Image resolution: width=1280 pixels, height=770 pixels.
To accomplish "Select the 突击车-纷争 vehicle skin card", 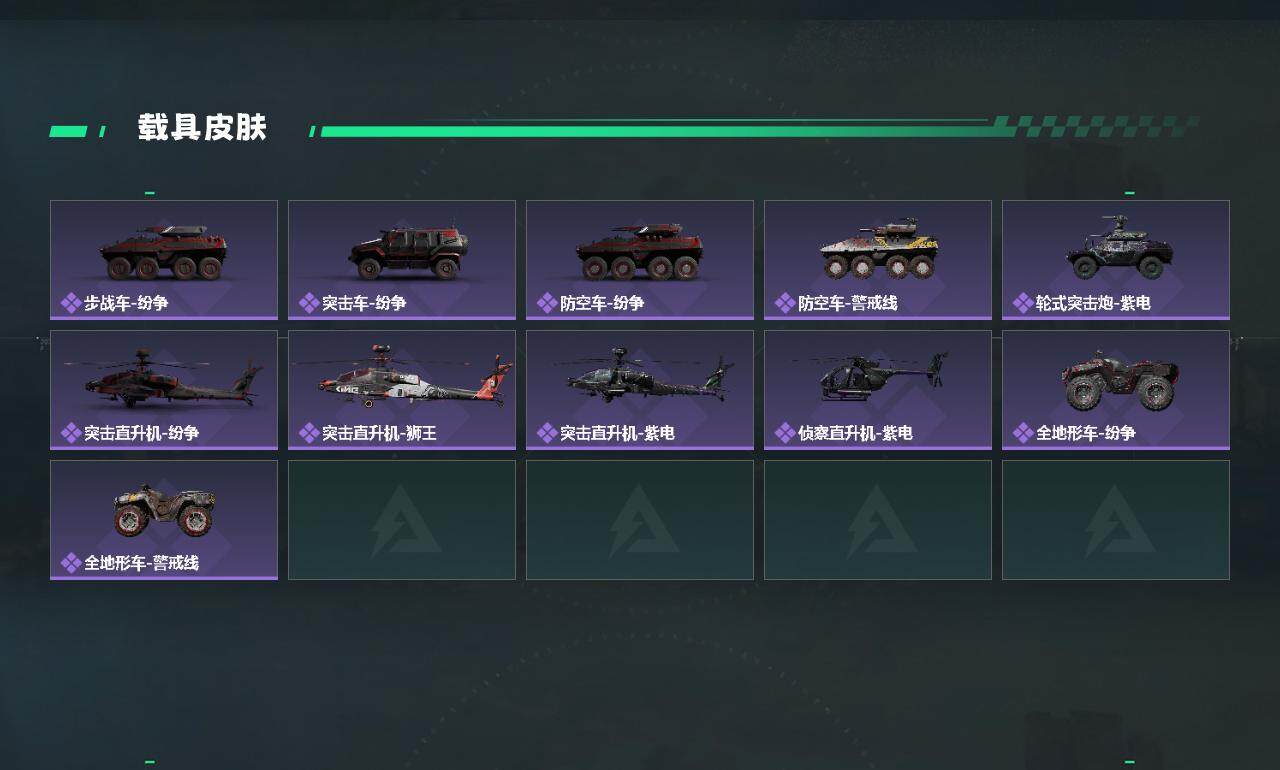I will (x=402, y=260).
